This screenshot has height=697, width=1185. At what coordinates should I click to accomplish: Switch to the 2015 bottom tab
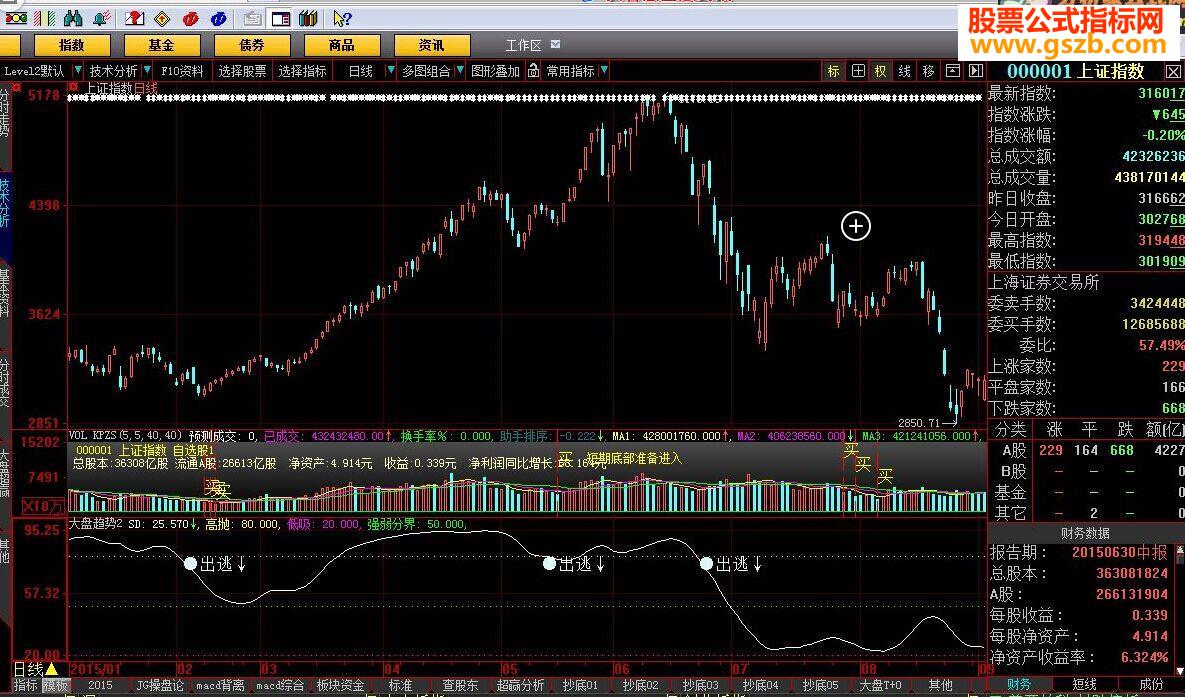100,685
